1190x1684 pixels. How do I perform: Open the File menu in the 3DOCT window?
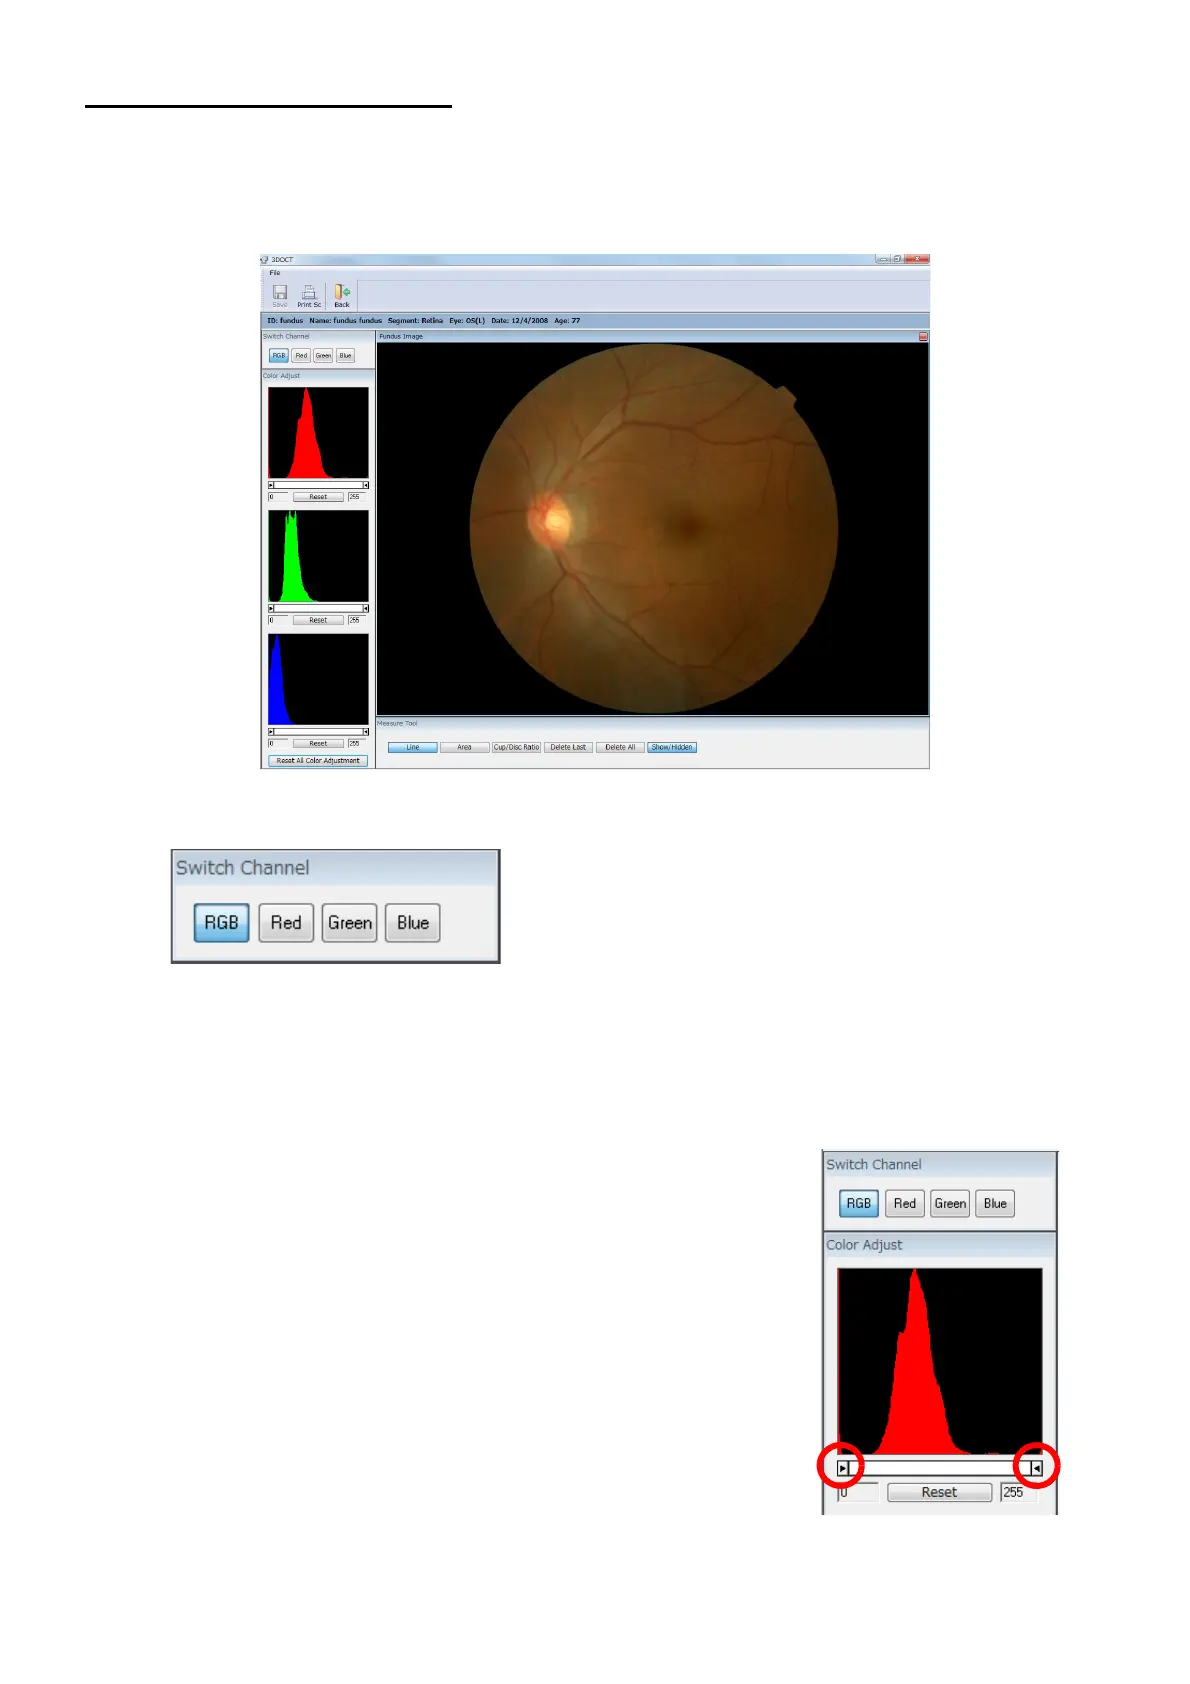[275, 272]
